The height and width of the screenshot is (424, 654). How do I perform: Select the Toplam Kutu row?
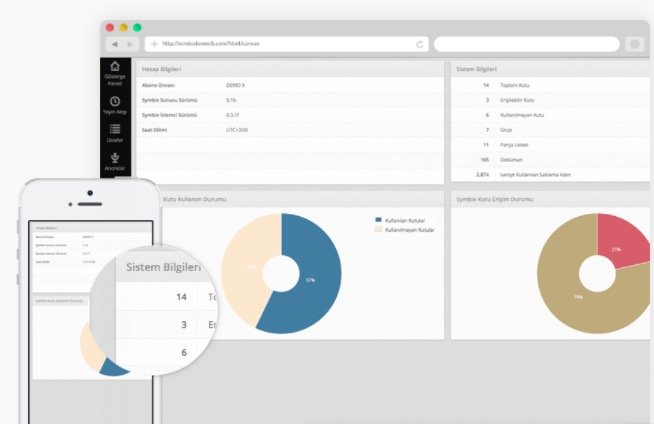pyautogui.click(x=548, y=85)
